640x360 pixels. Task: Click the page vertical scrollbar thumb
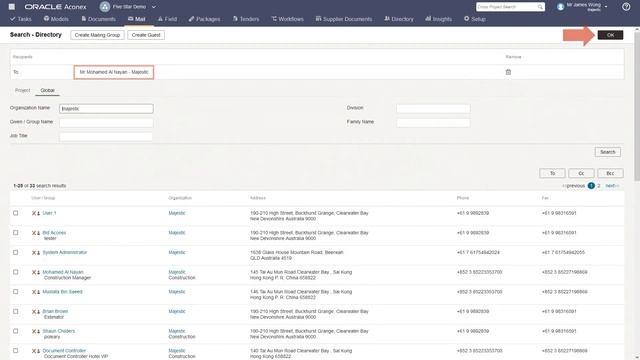[637, 106]
